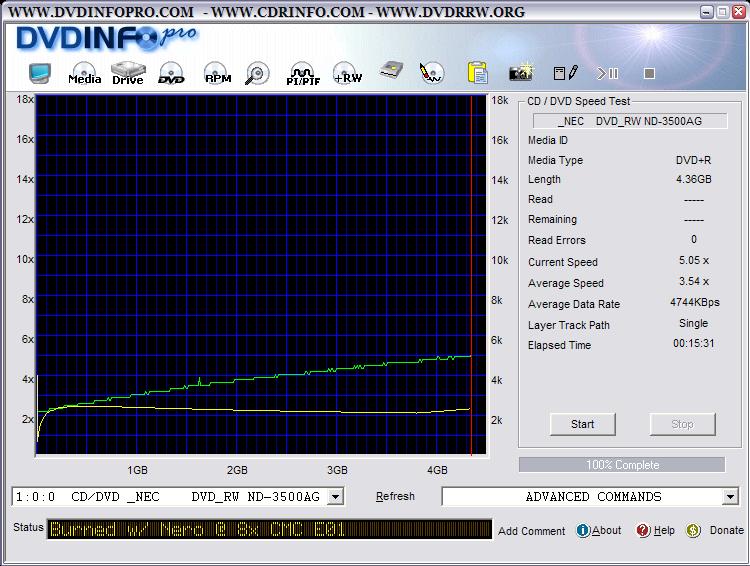Image resolution: width=750 pixels, height=566 pixels.
Task: Open the RPM speed test tool
Action: [218, 74]
